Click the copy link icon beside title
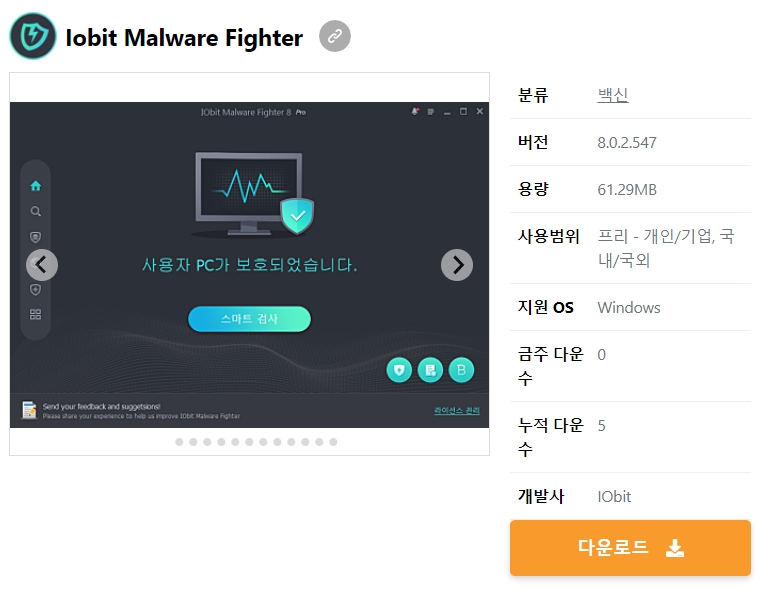Screen dimensions: 761x589 334,36
